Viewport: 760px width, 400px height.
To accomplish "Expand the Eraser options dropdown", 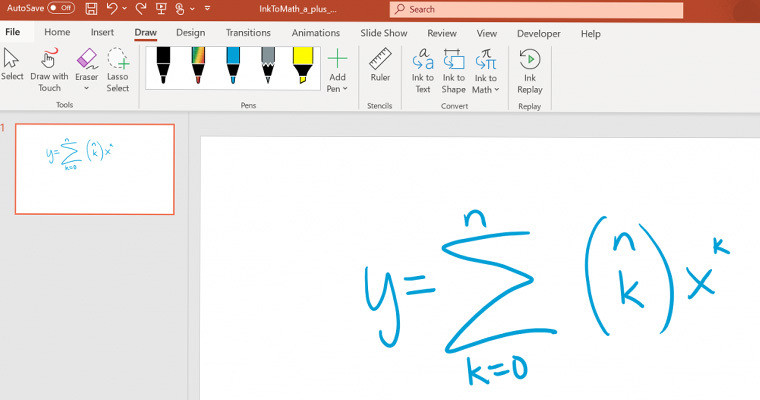I will coord(87,88).
